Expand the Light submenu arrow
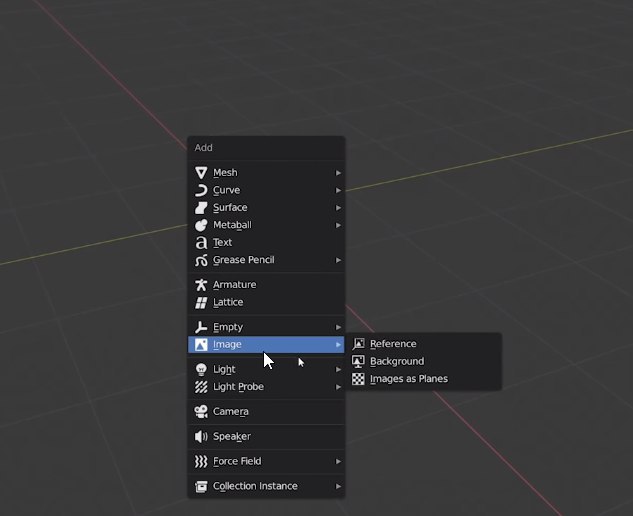This screenshot has height=516, width=633. pos(338,369)
